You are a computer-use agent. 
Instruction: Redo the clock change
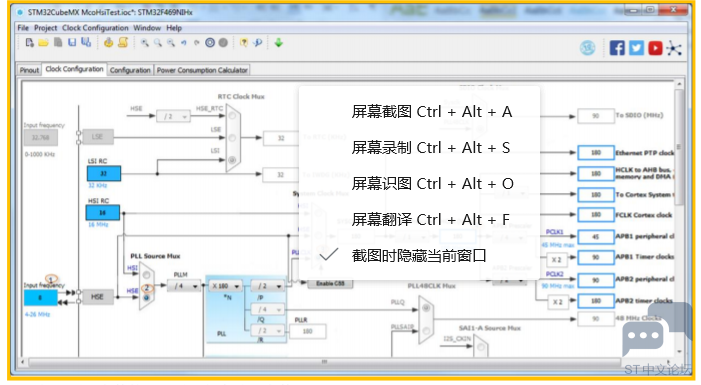pos(197,43)
